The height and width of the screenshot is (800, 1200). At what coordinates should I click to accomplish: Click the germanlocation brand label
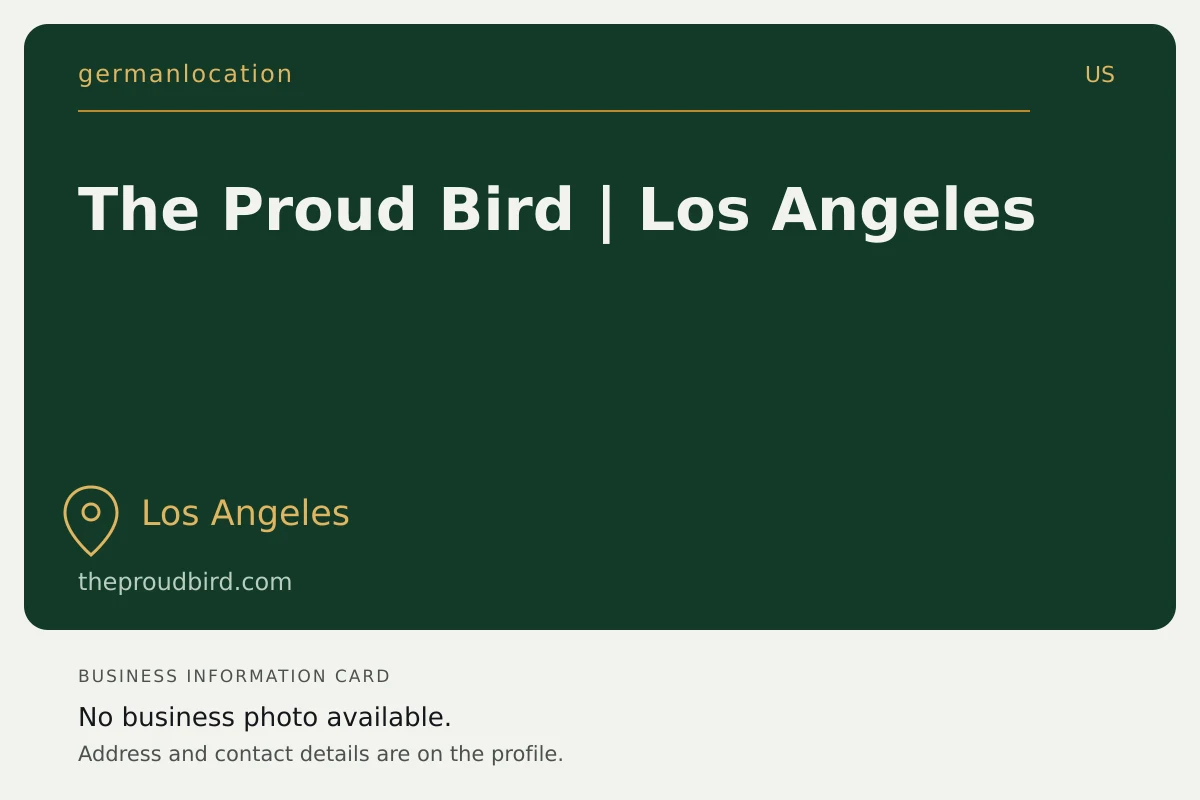185,74
